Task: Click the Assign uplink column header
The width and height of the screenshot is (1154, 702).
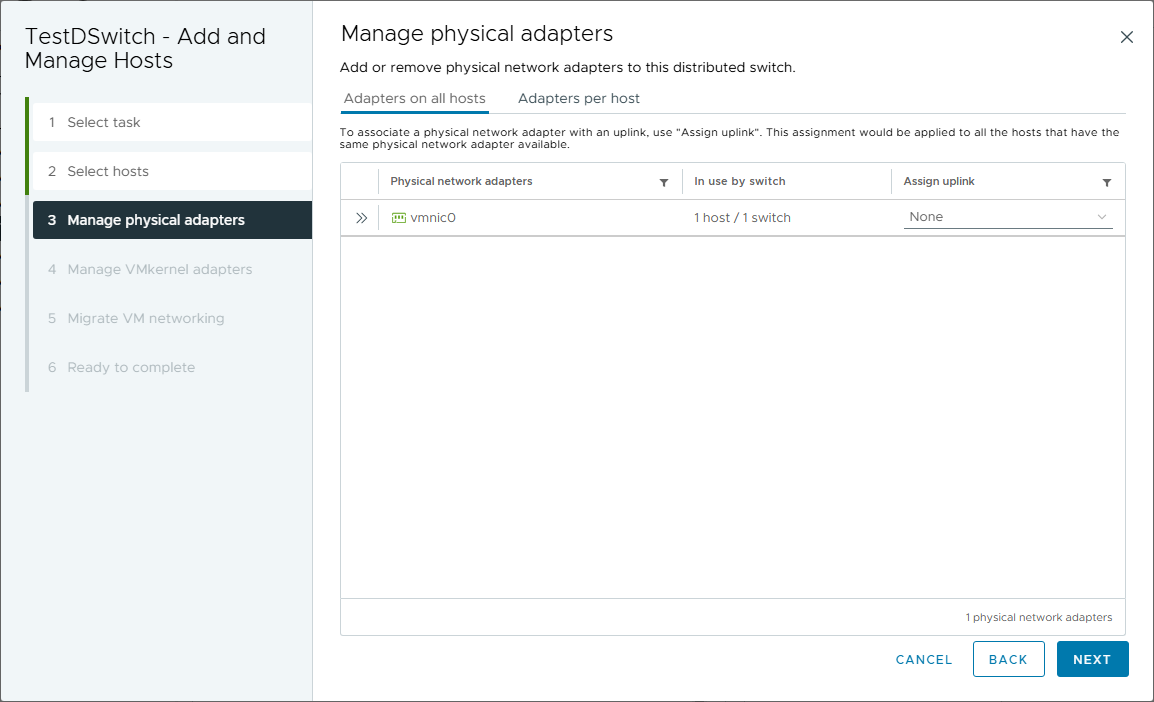Action: pyautogui.click(x=939, y=182)
